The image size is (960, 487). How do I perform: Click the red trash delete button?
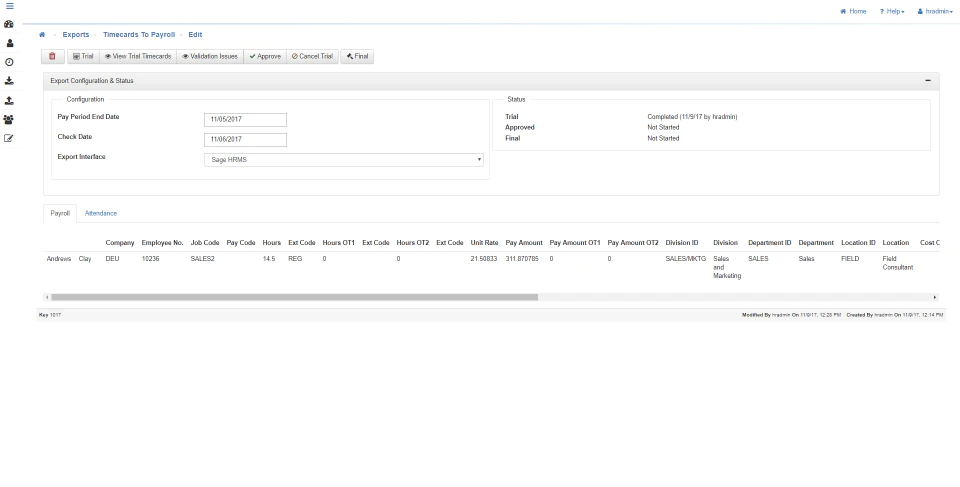(x=53, y=56)
